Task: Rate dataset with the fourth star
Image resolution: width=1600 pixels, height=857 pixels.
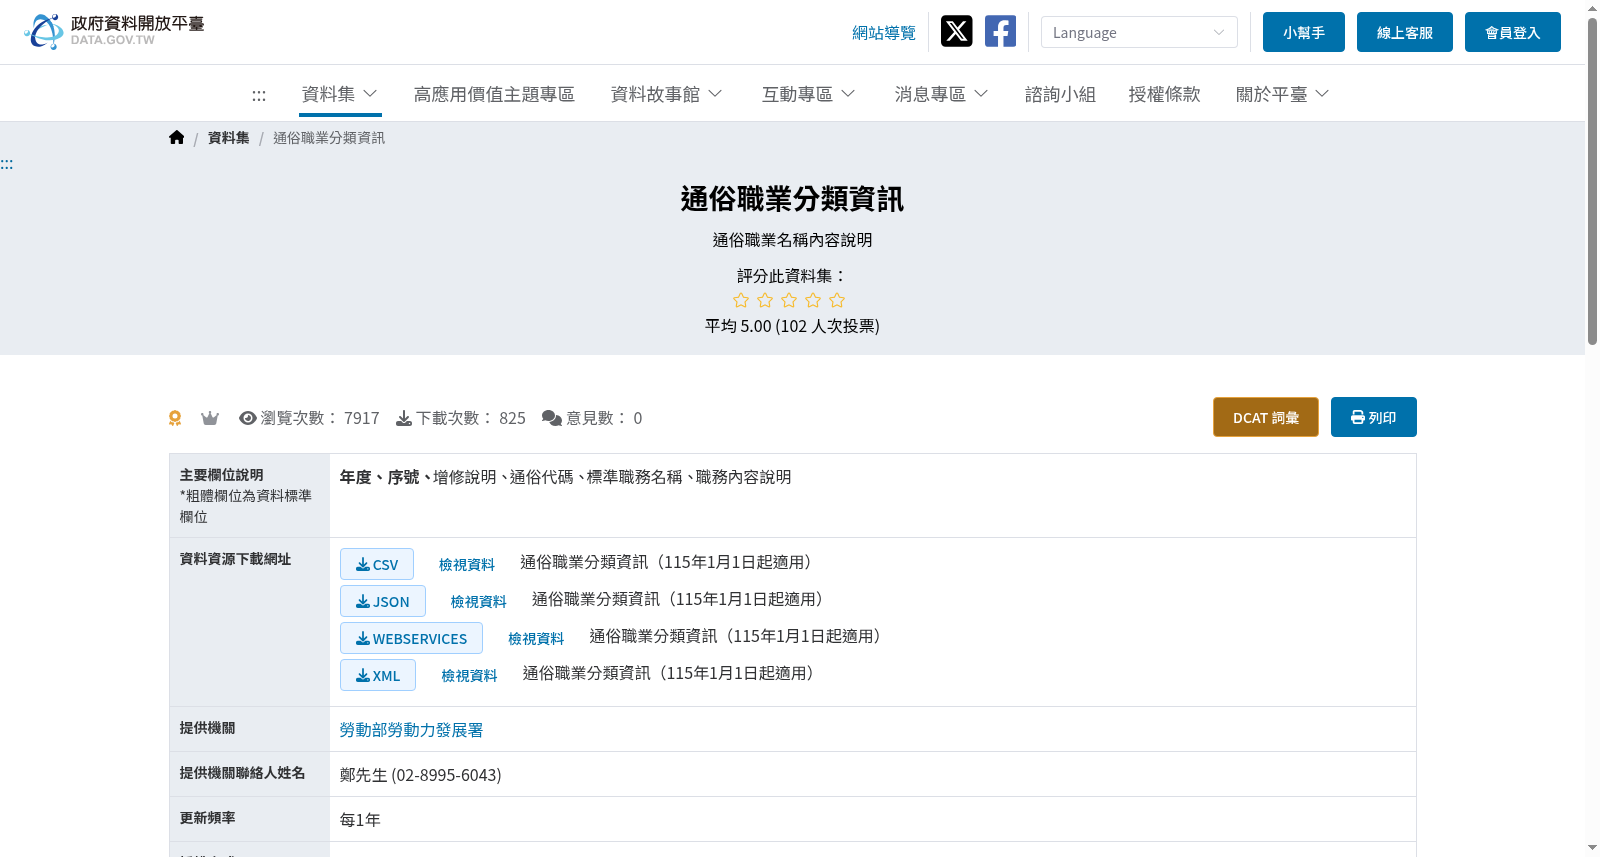Action: point(813,300)
